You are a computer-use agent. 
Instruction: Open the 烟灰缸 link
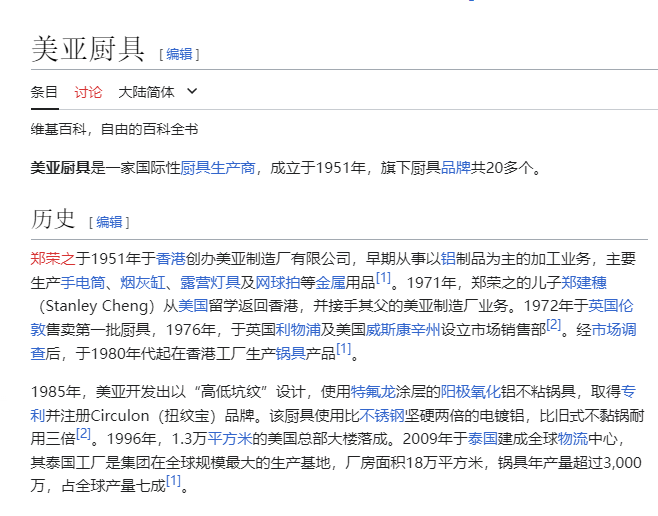click(143, 282)
